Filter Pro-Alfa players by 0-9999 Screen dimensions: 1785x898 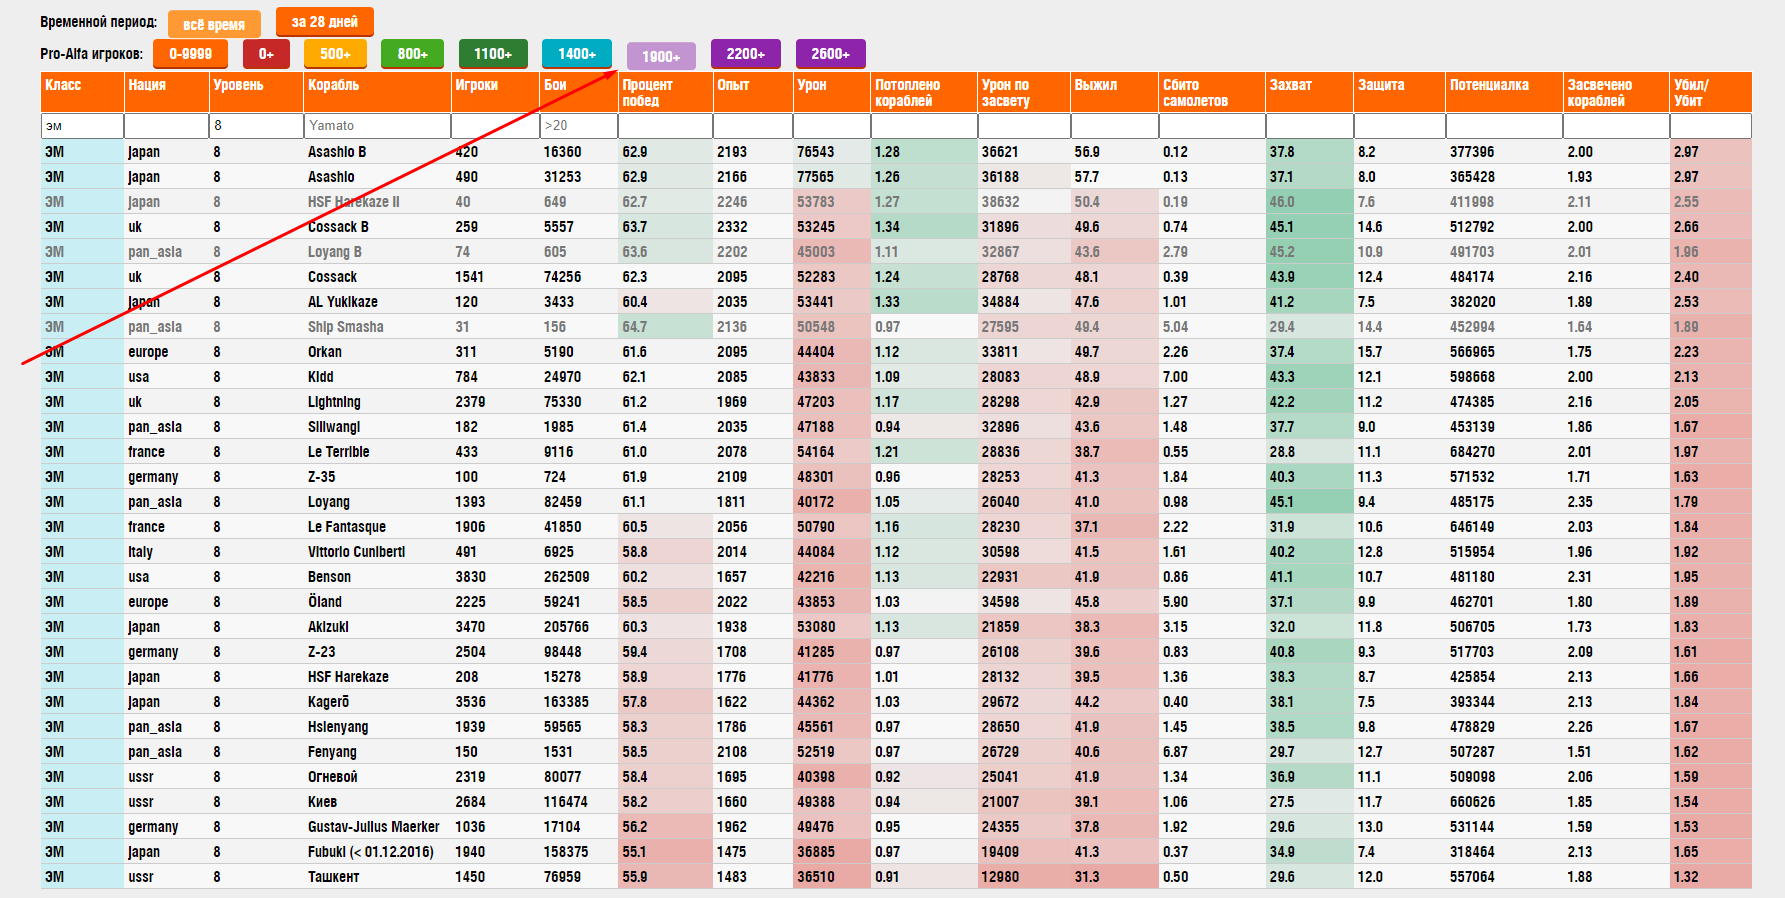coord(190,54)
